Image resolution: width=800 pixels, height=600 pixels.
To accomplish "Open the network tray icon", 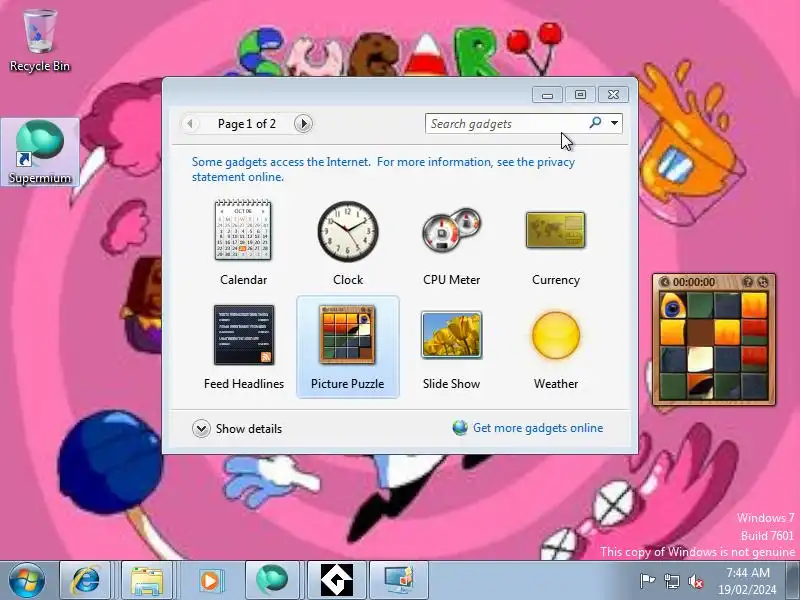I will pyautogui.click(x=671, y=581).
